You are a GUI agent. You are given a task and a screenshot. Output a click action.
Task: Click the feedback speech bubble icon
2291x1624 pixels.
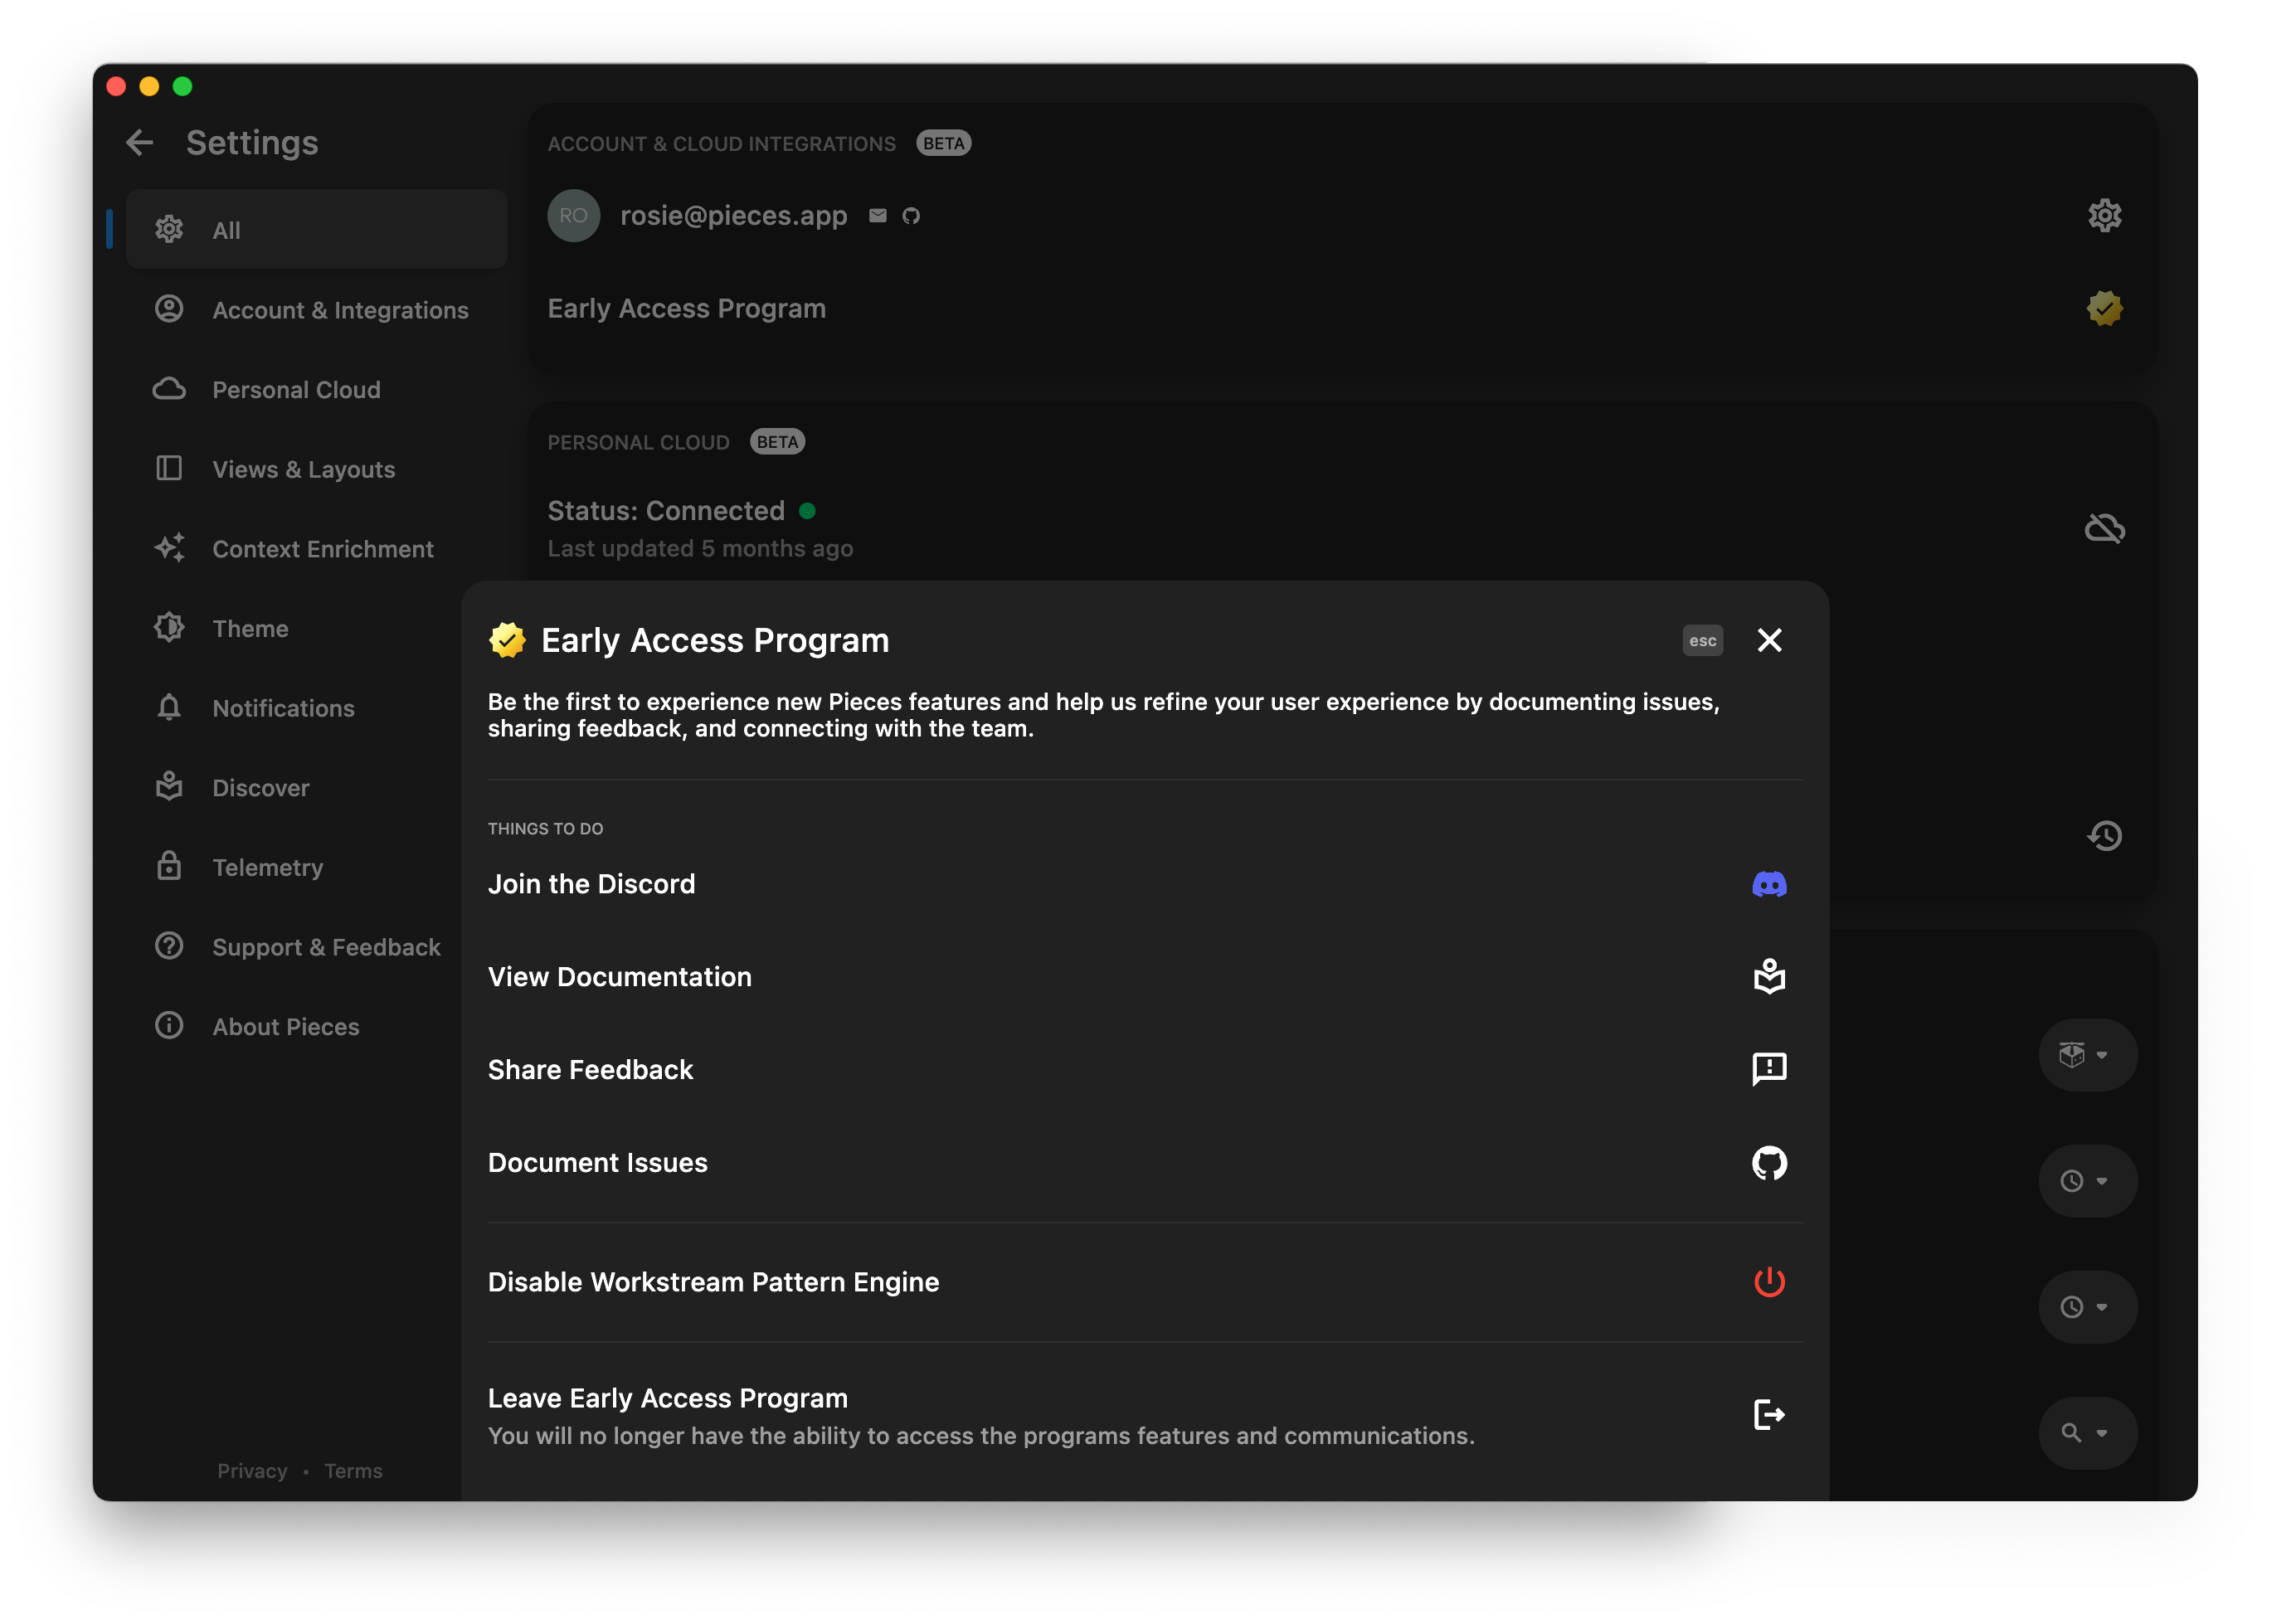point(1769,1068)
